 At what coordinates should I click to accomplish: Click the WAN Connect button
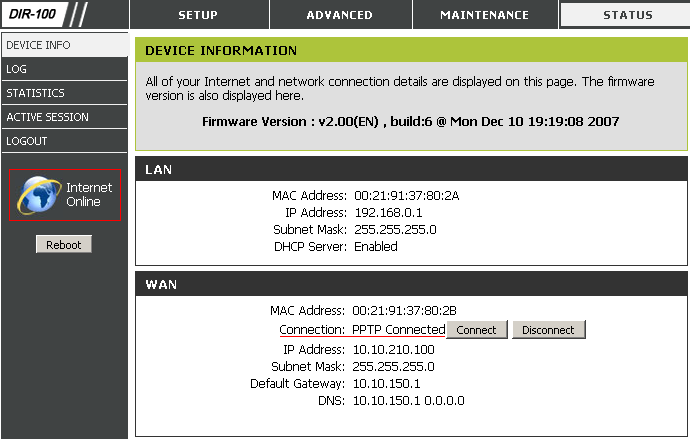[477, 330]
